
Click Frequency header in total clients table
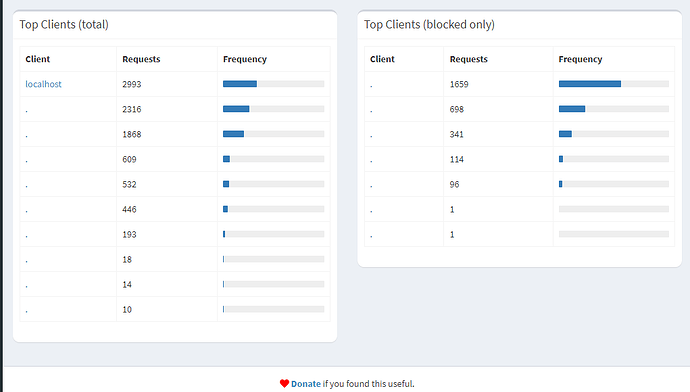coord(245,59)
